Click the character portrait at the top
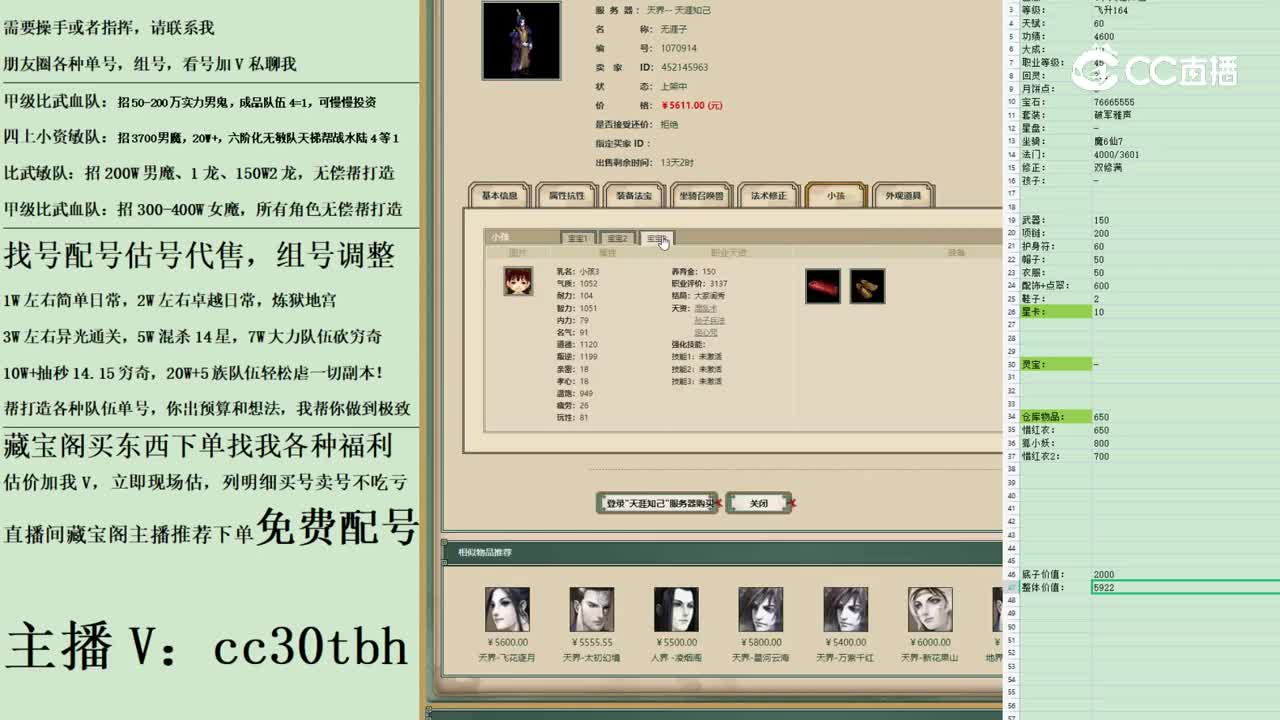 pos(521,40)
